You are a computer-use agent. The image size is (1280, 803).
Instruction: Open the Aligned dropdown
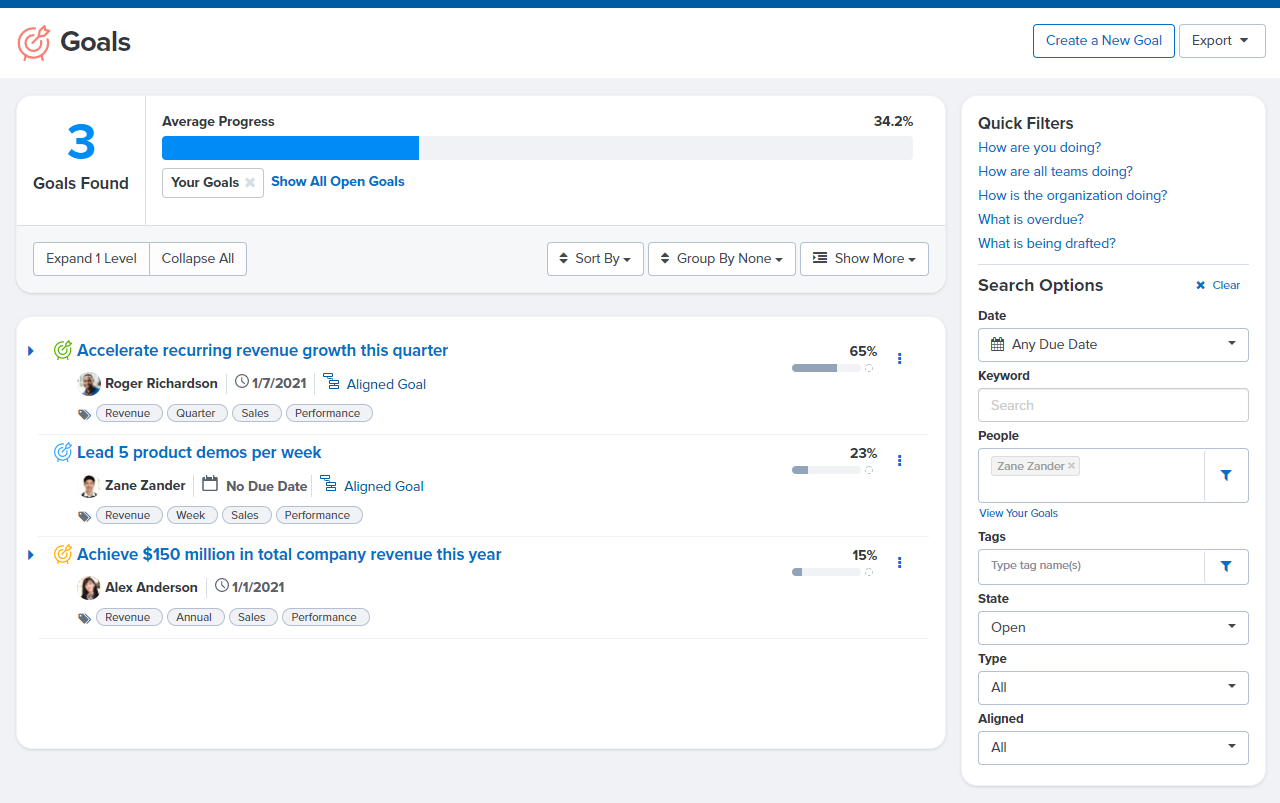[x=1113, y=748]
